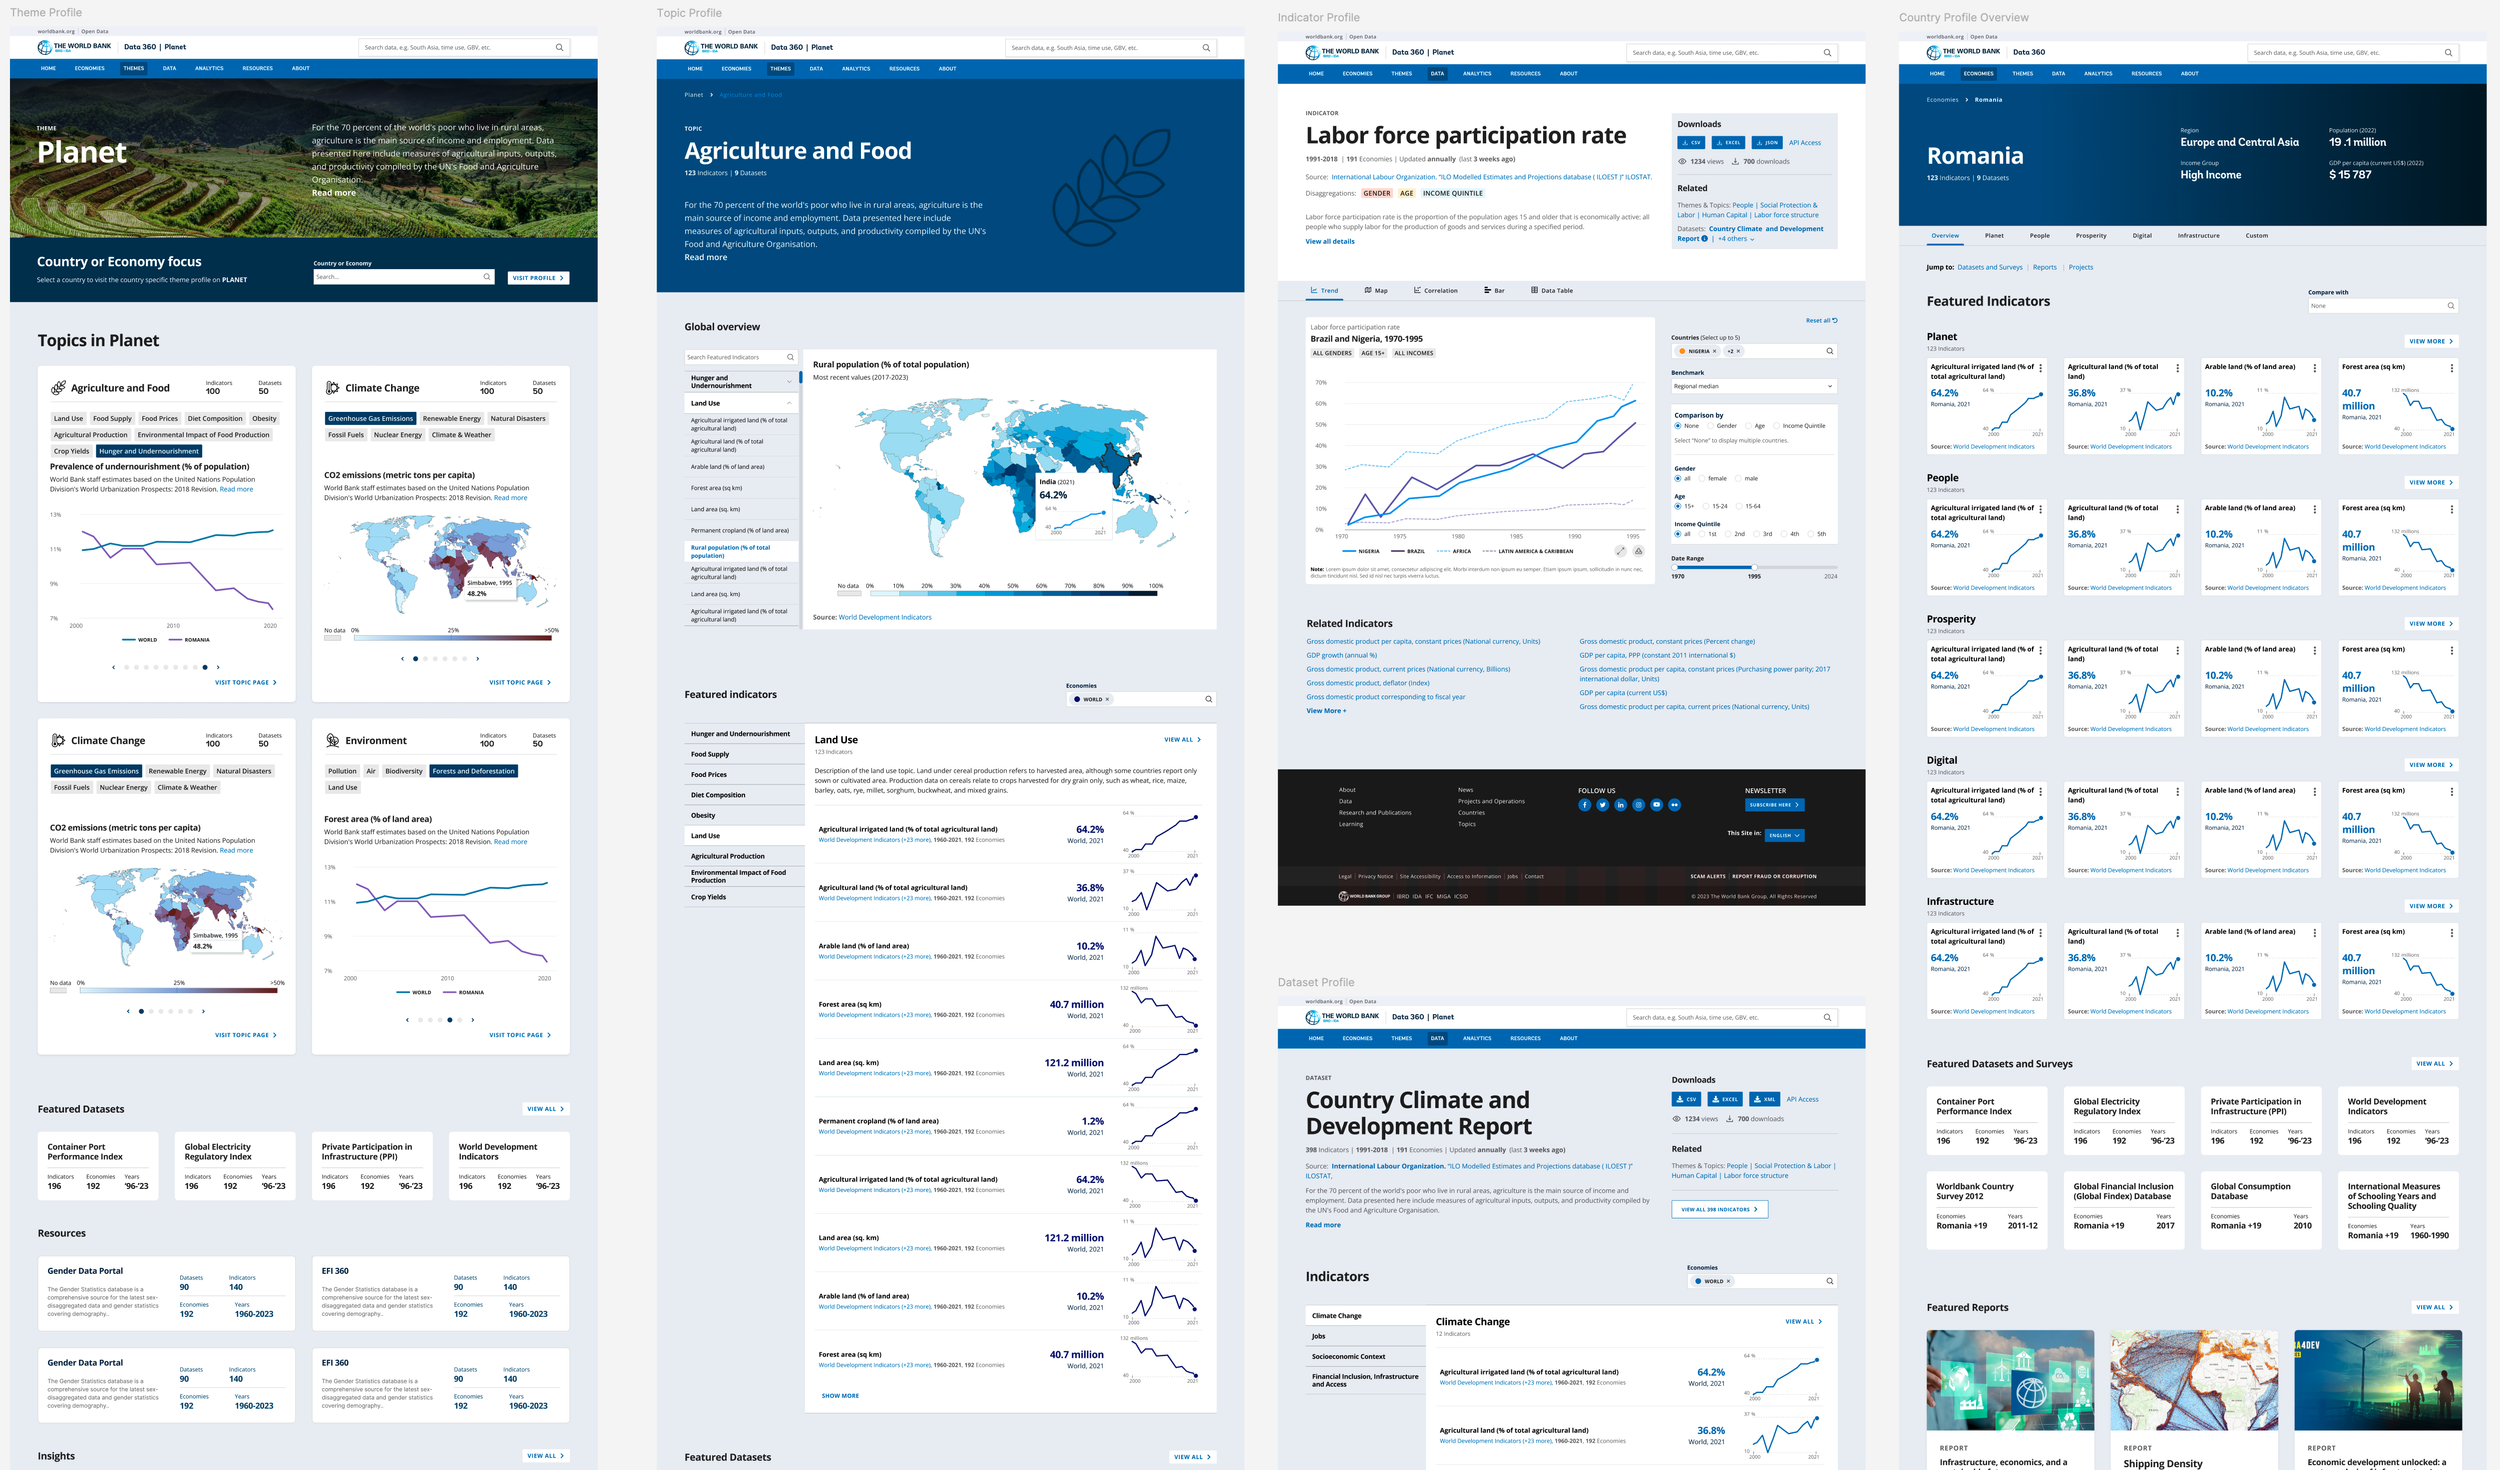Click the Shipping Density report thumbnail

(x=2193, y=1380)
